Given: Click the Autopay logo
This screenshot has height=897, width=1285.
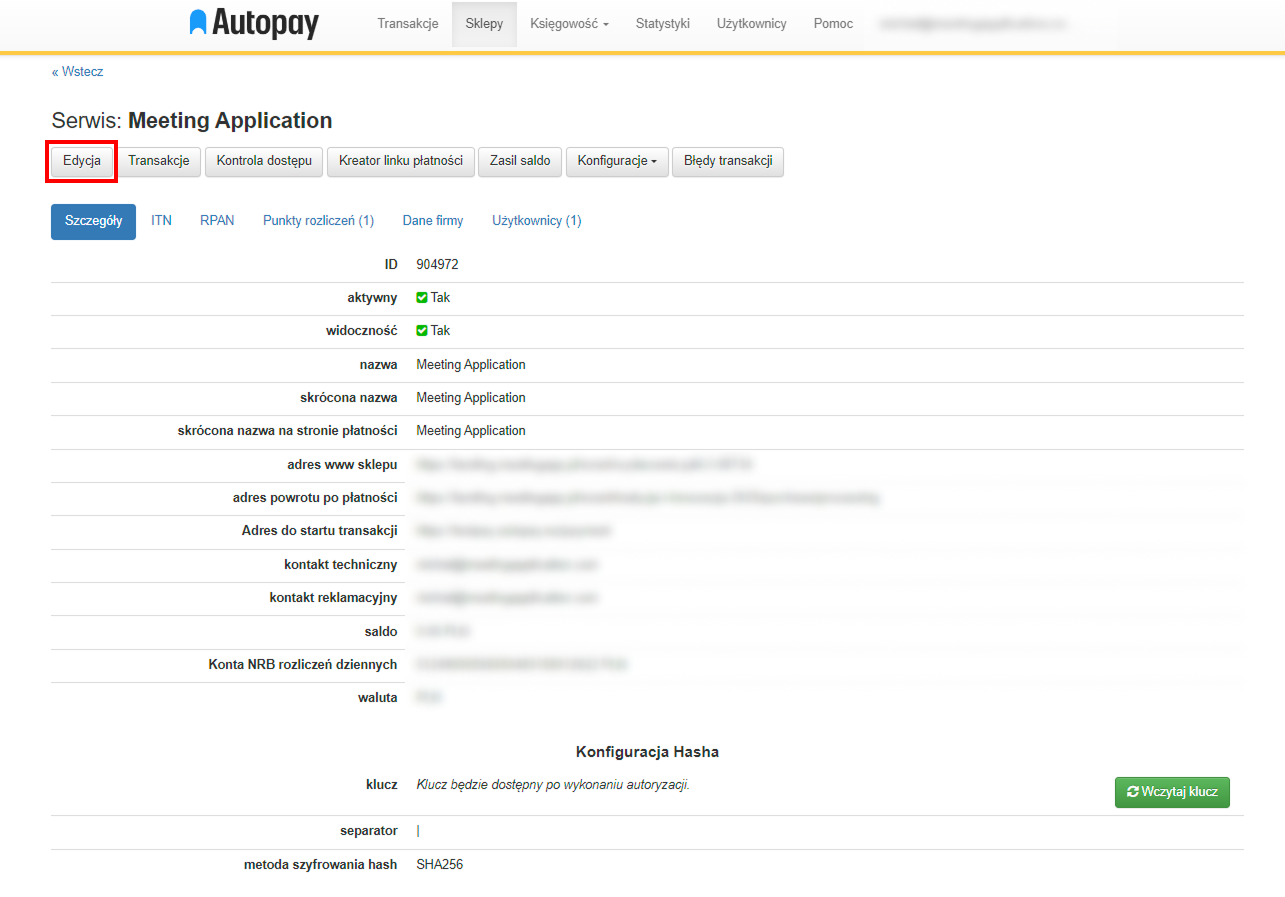Looking at the screenshot, I should point(254,23).
